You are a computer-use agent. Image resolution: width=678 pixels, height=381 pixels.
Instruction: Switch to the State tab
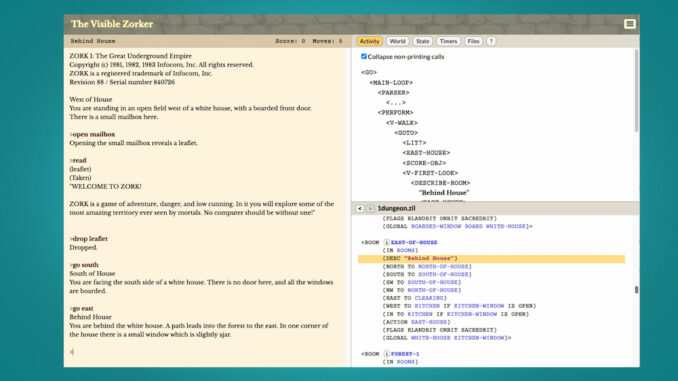(x=422, y=41)
